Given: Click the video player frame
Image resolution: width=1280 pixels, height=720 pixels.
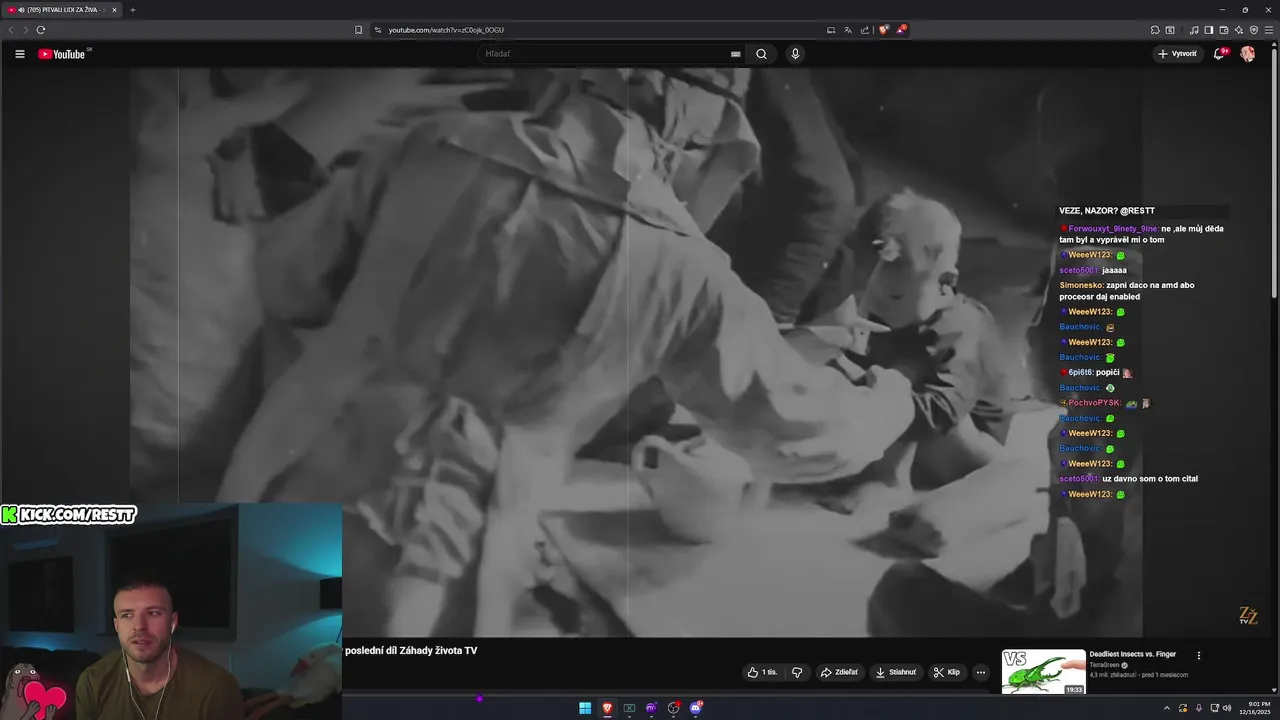Looking at the screenshot, I should pos(636,352).
